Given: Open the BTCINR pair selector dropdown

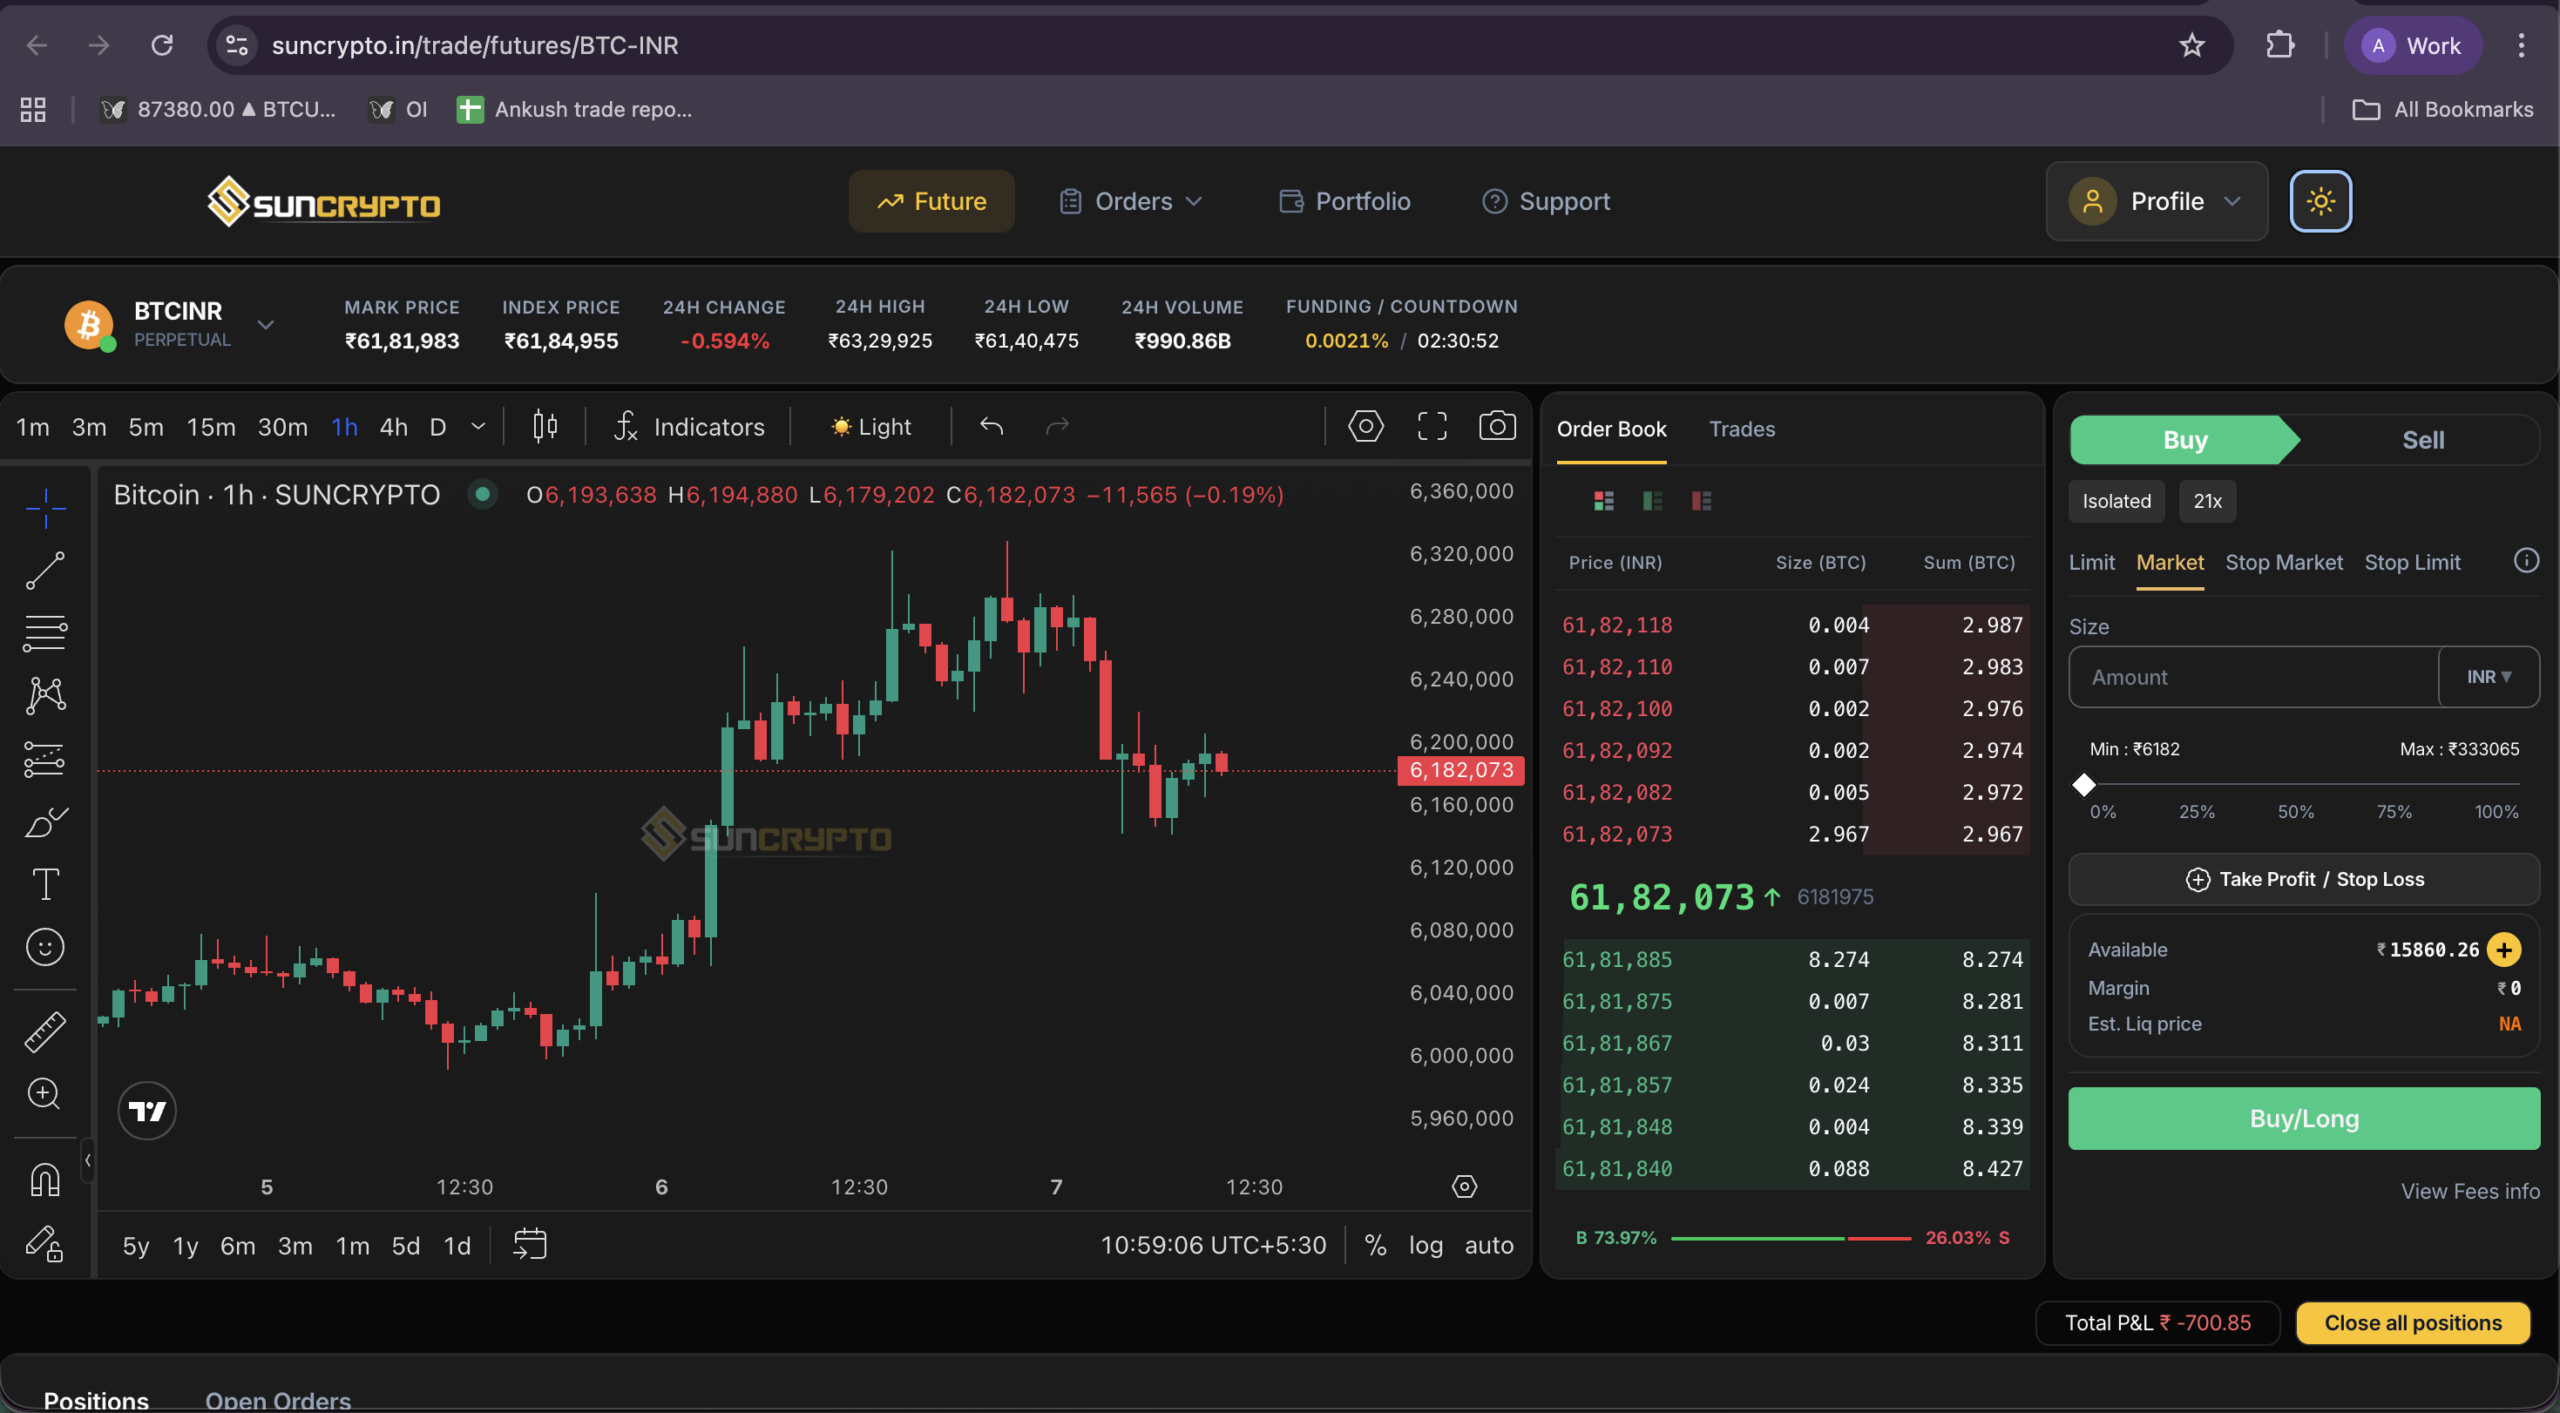Looking at the screenshot, I should click(x=266, y=324).
